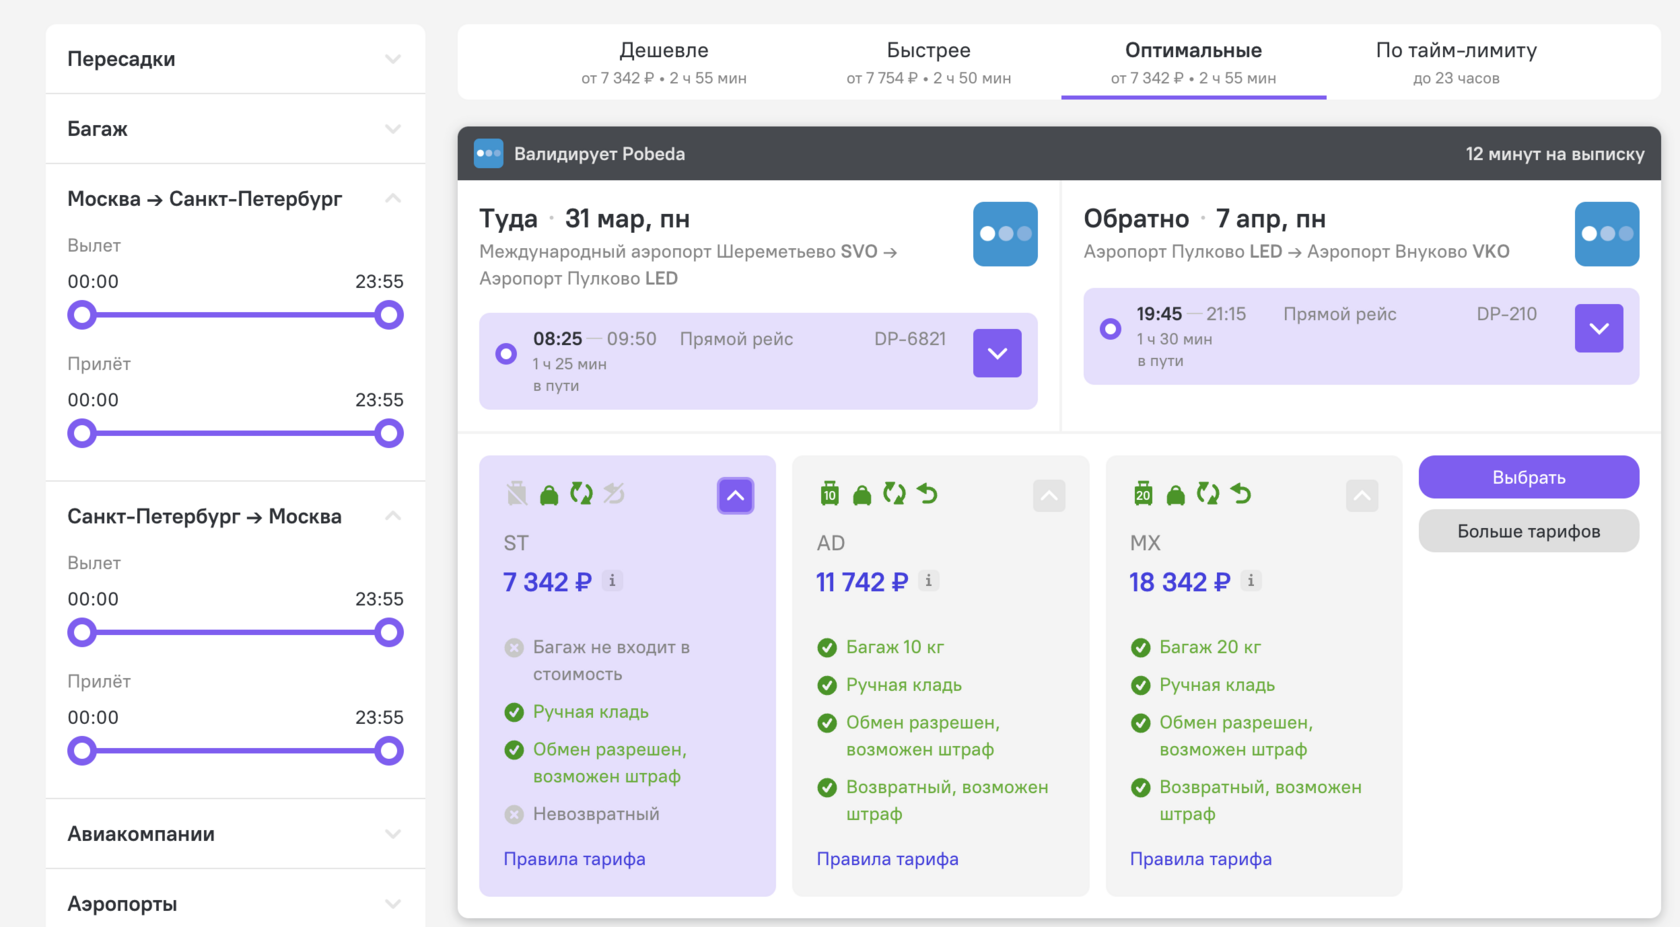Click the refund arrow icon in AD tariff

(928, 493)
